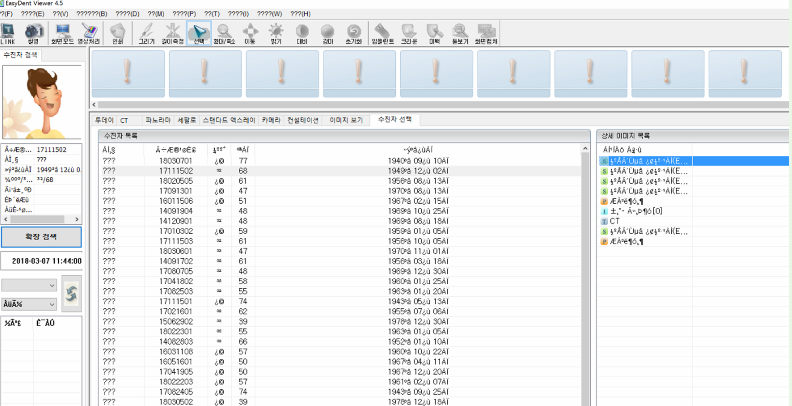792x406 pixels.
Task: Select the 그리기 drawing pen tool
Action: coord(146,34)
